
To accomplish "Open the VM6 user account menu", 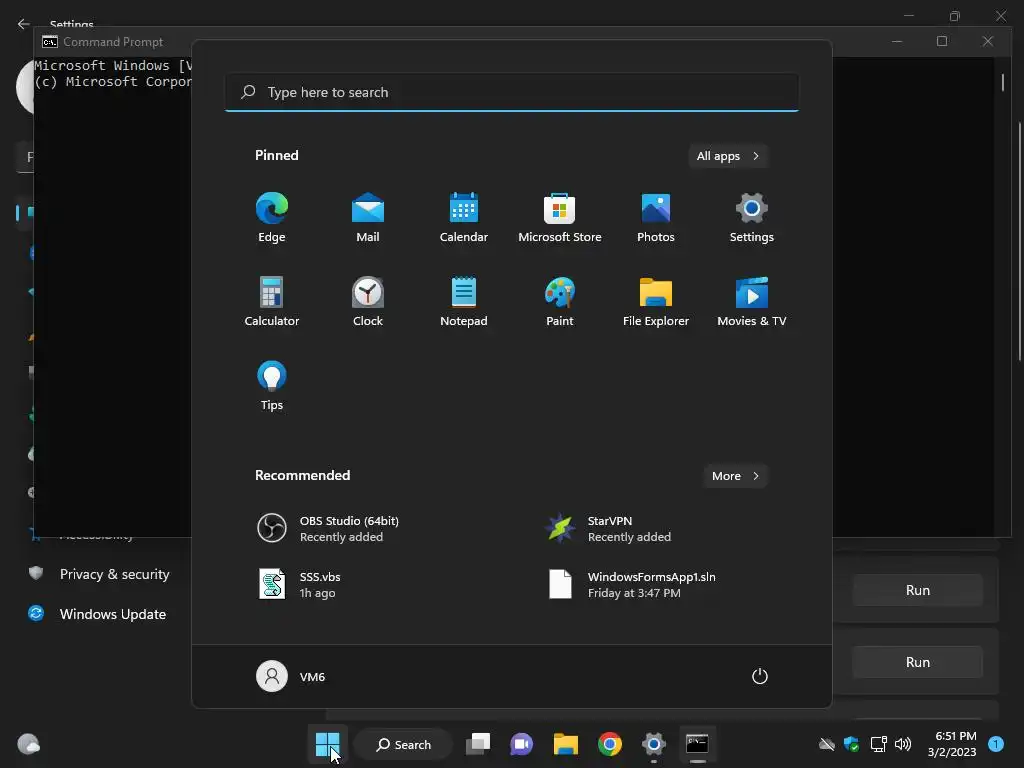I will point(291,676).
